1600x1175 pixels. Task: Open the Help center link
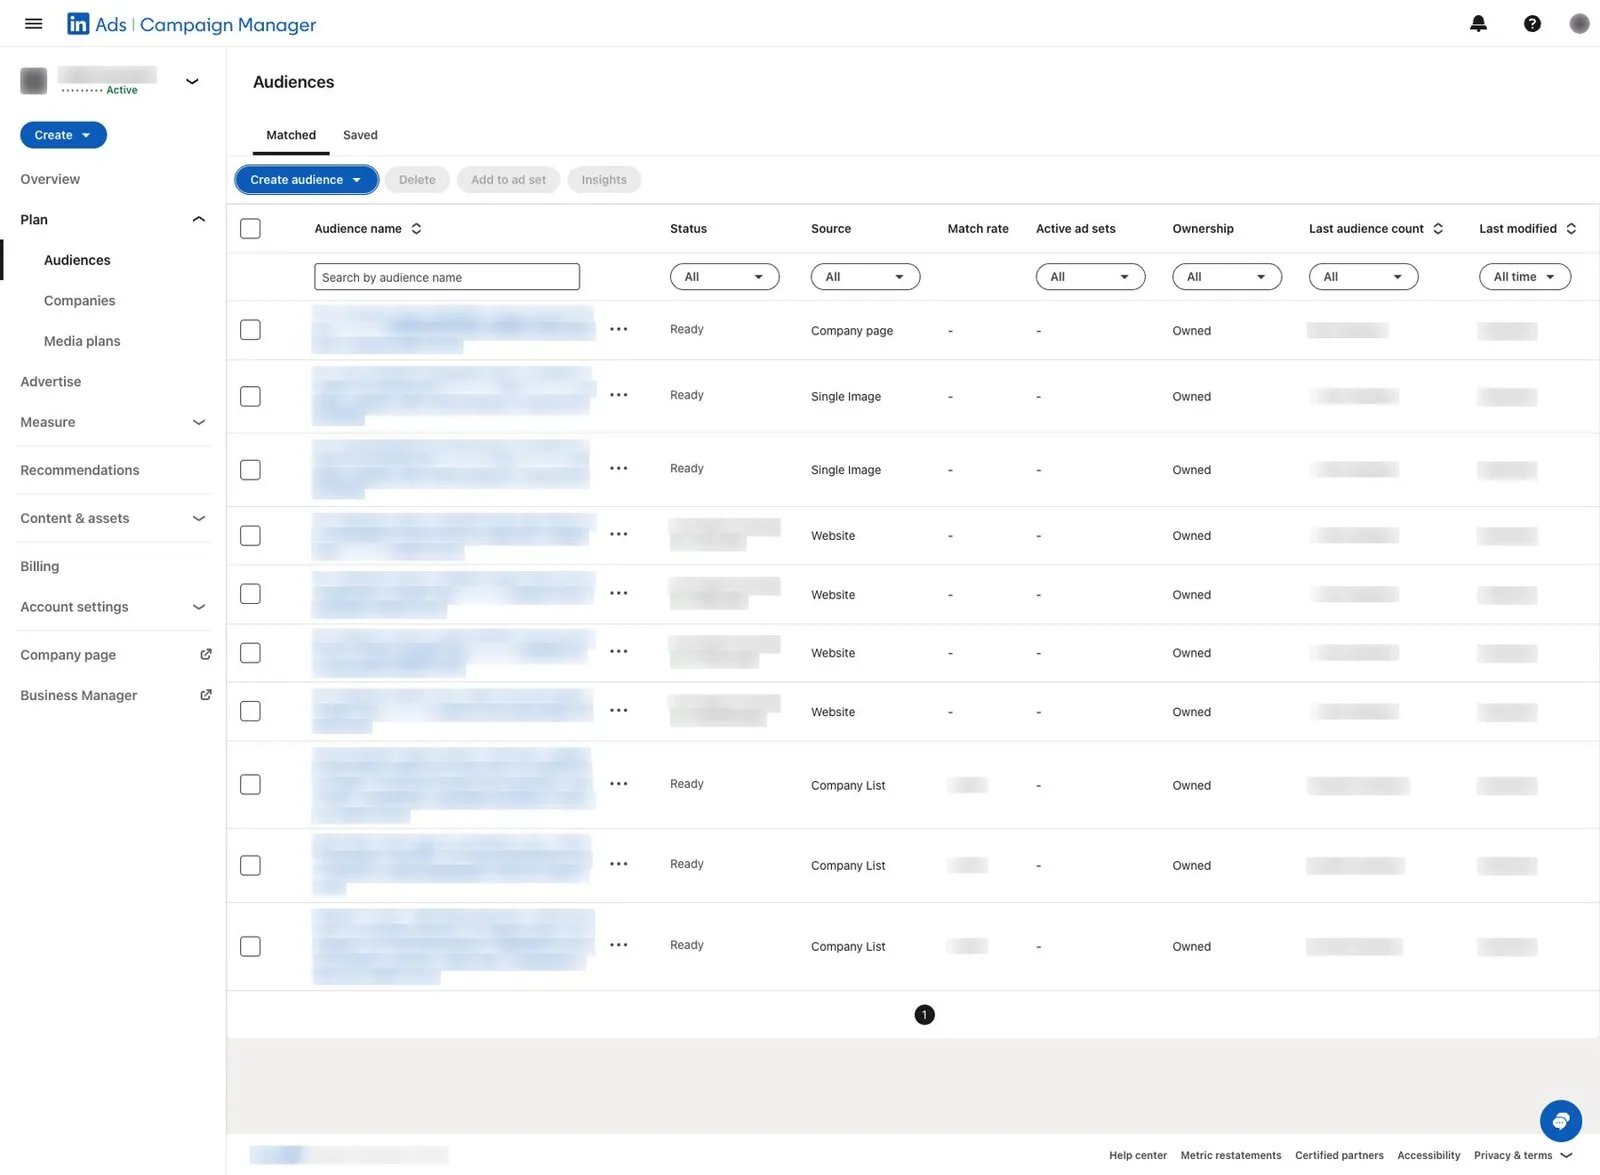click(x=1138, y=1155)
